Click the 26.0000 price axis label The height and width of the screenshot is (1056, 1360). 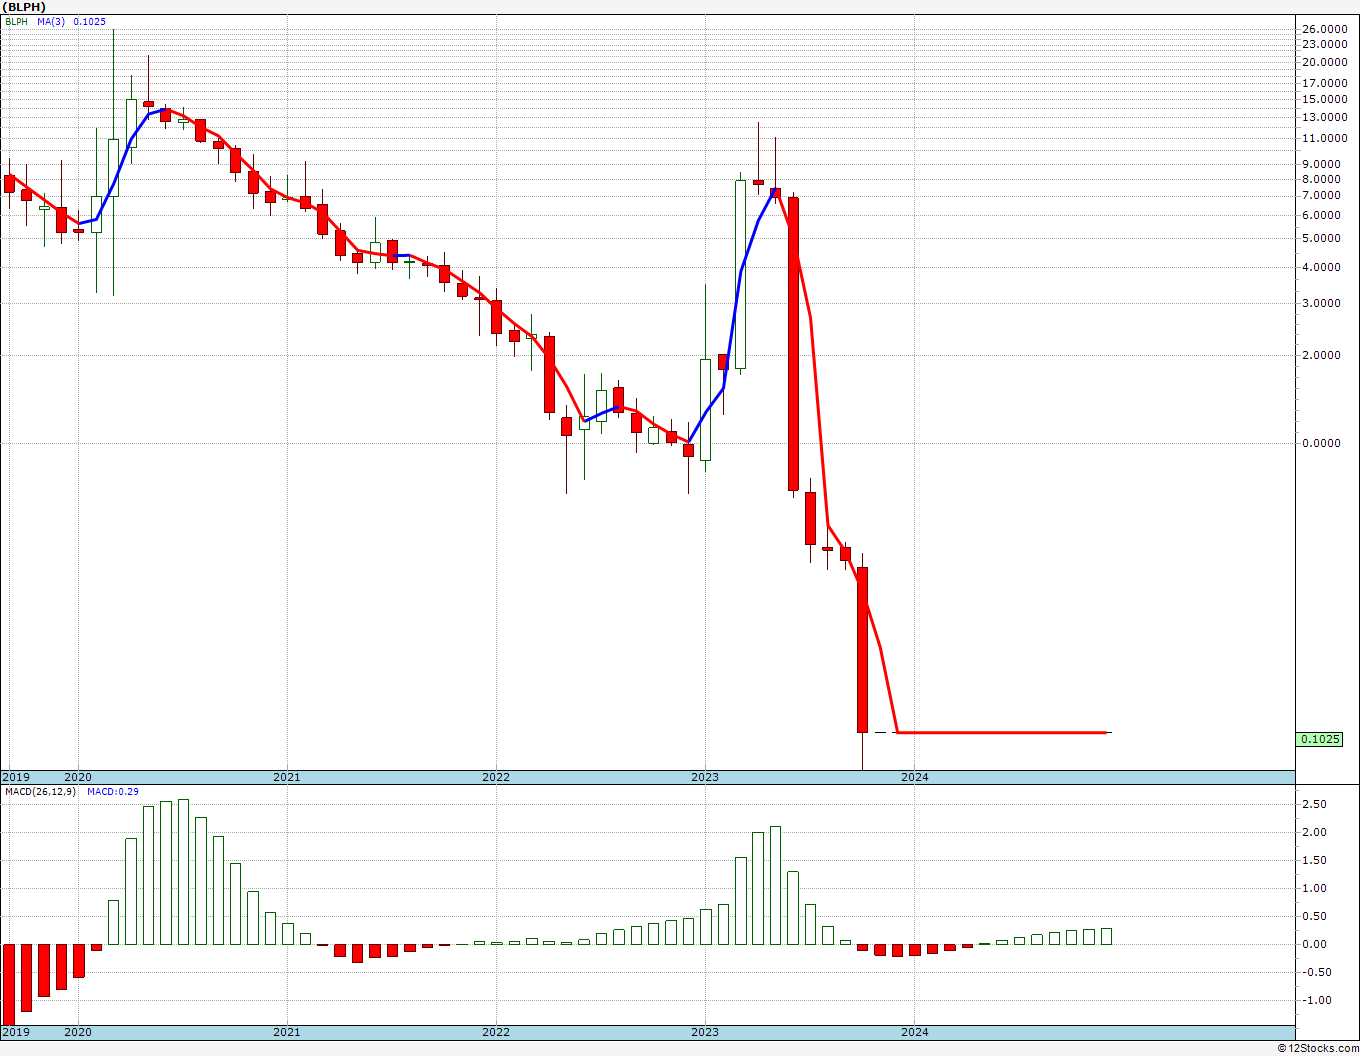click(1324, 29)
